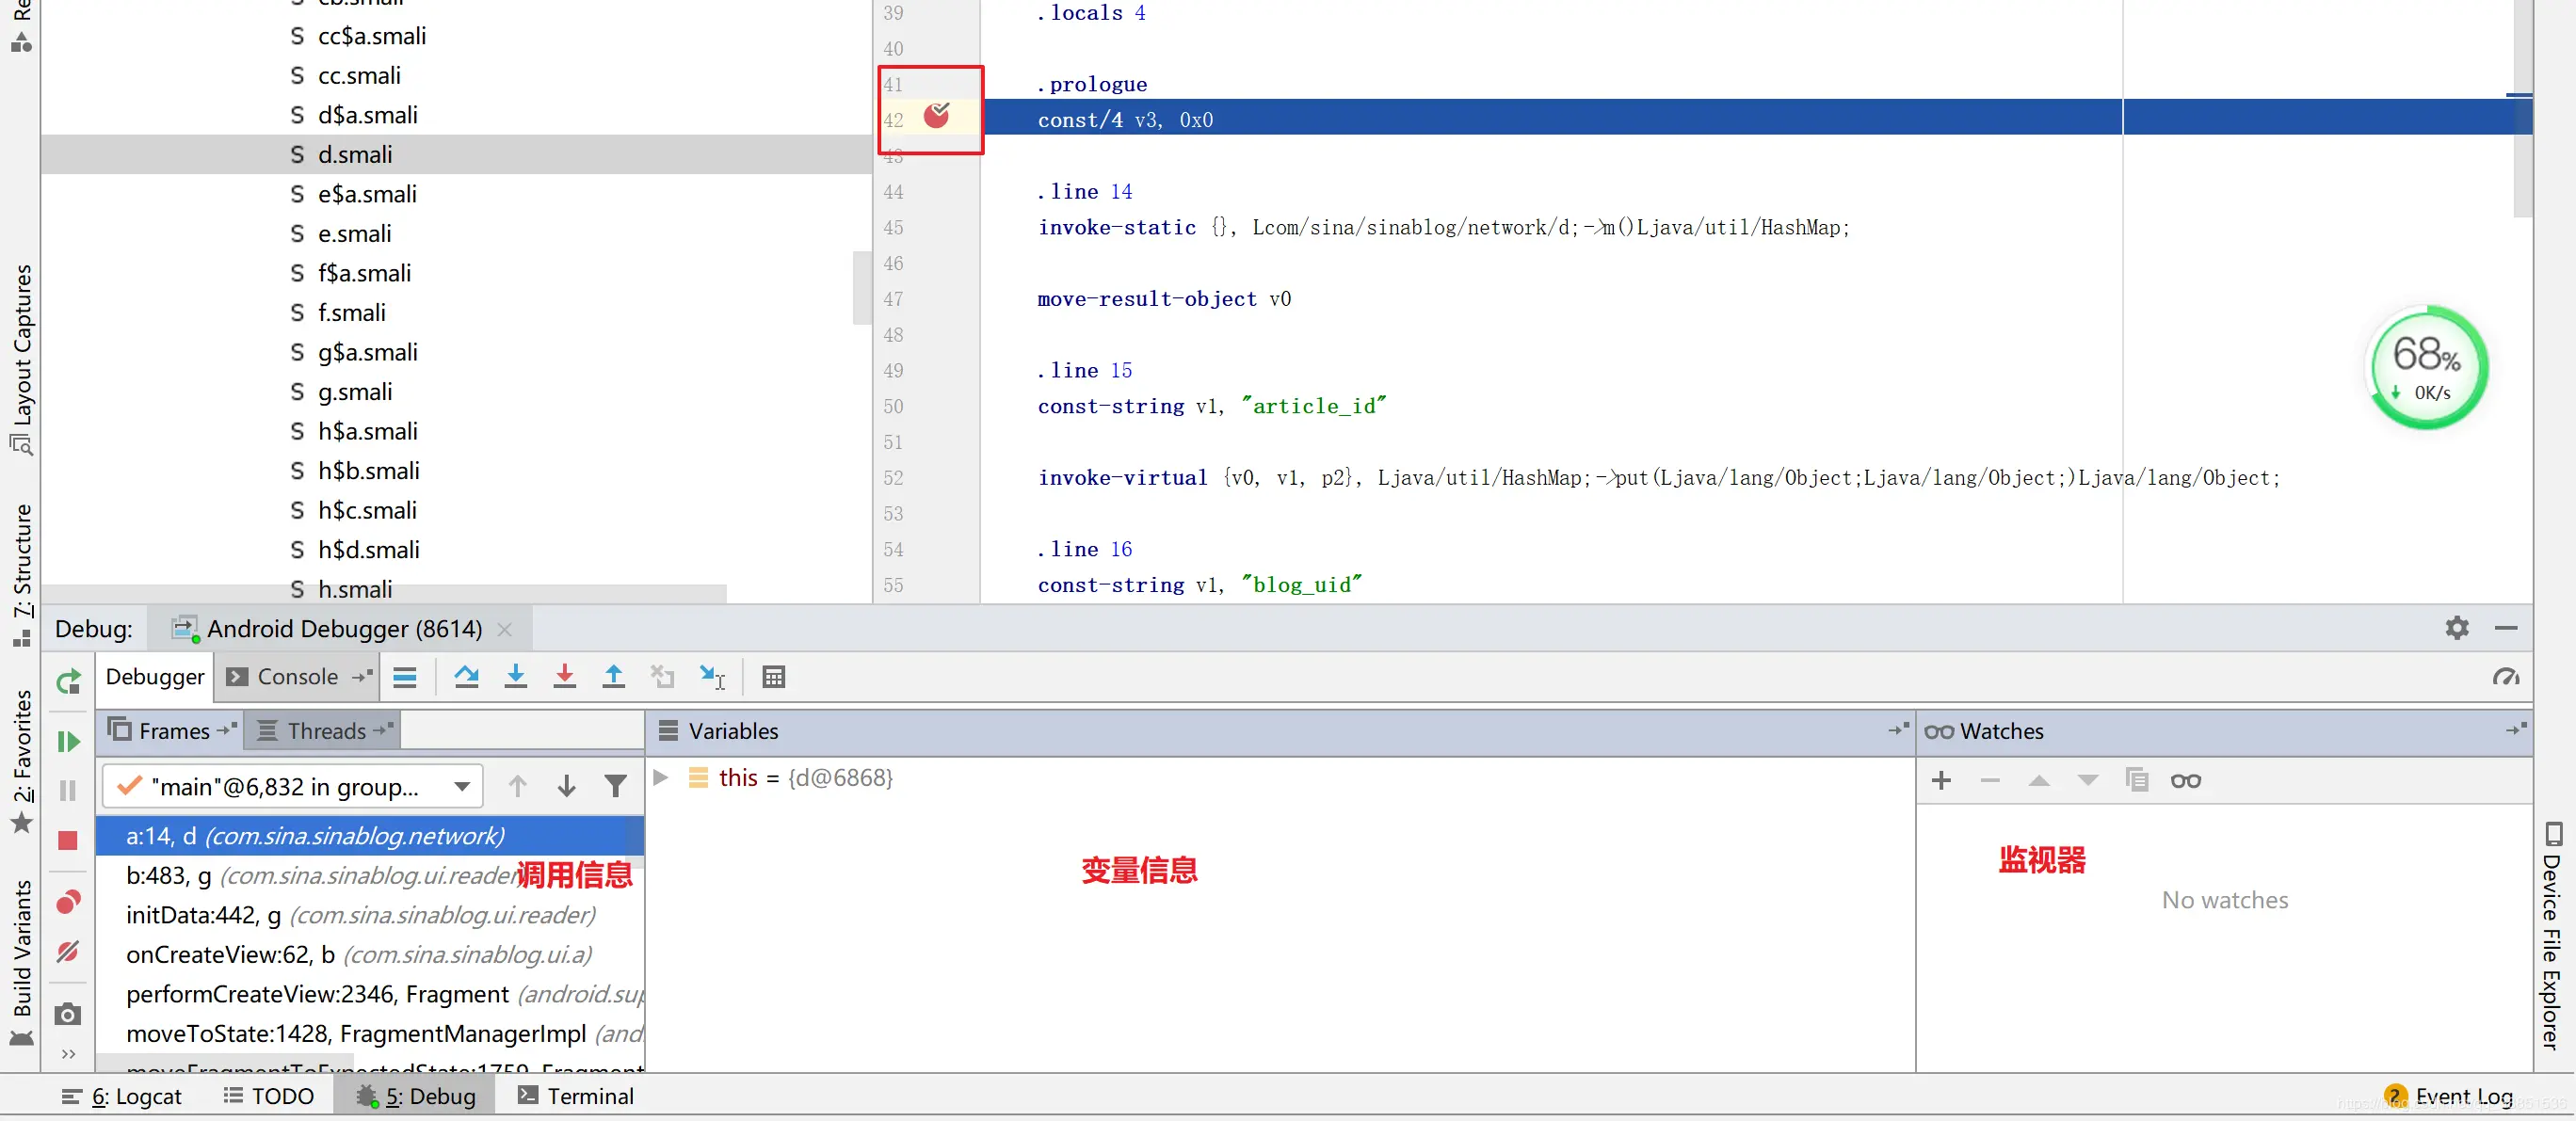The image size is (2576, 1121).
Task: Click the View Breakpoints icon
Action: 68,902
